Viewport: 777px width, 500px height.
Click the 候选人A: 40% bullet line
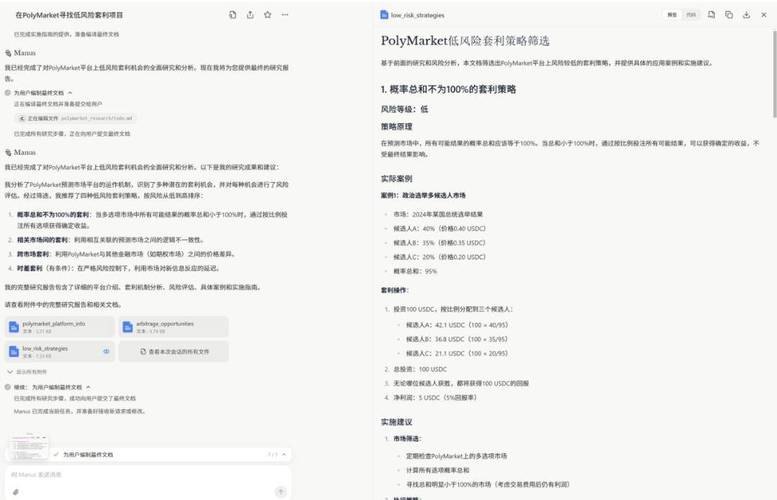(440, 228)
